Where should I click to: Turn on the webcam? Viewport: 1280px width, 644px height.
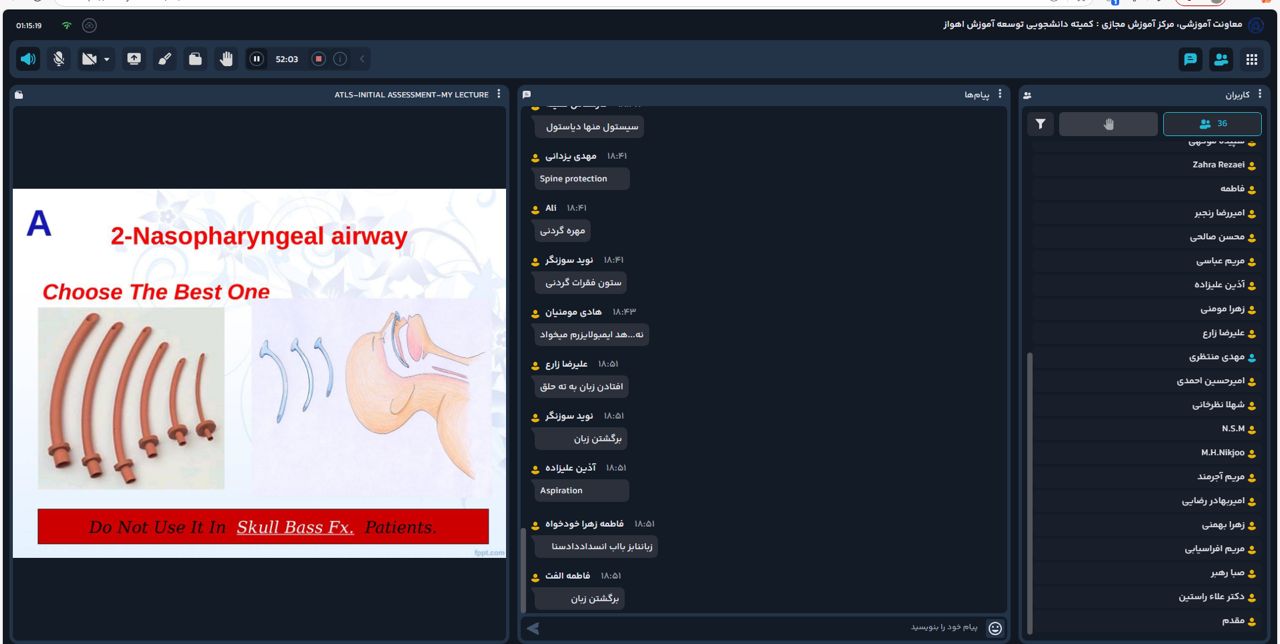coord(89,59)
